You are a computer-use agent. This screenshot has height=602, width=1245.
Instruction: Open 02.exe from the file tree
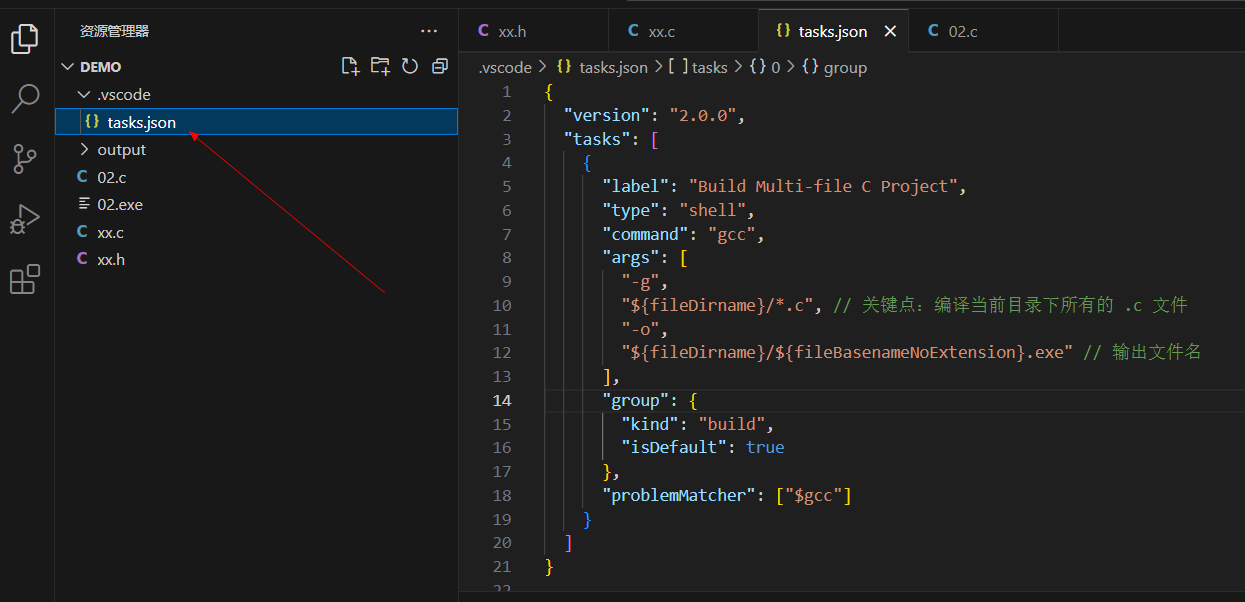pyautogui.click(x=257, y=204)
